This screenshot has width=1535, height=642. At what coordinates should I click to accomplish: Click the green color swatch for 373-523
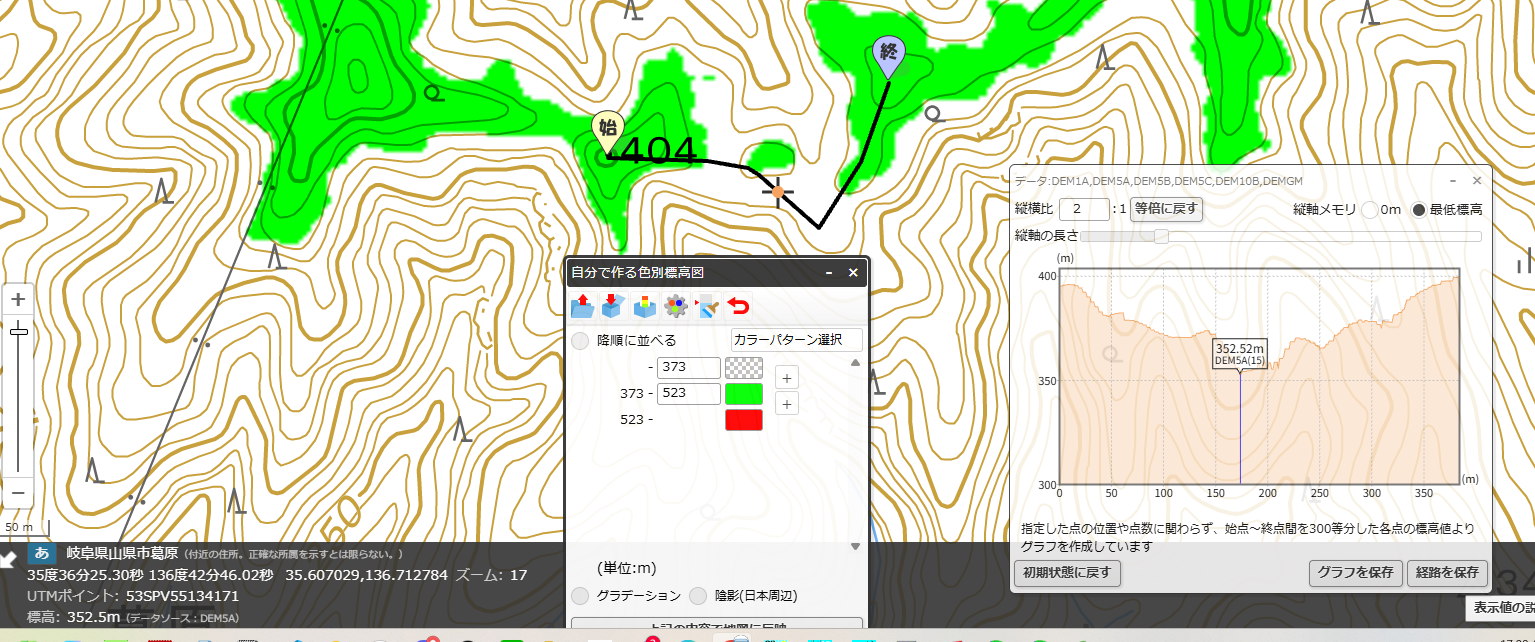coord(744,394)
